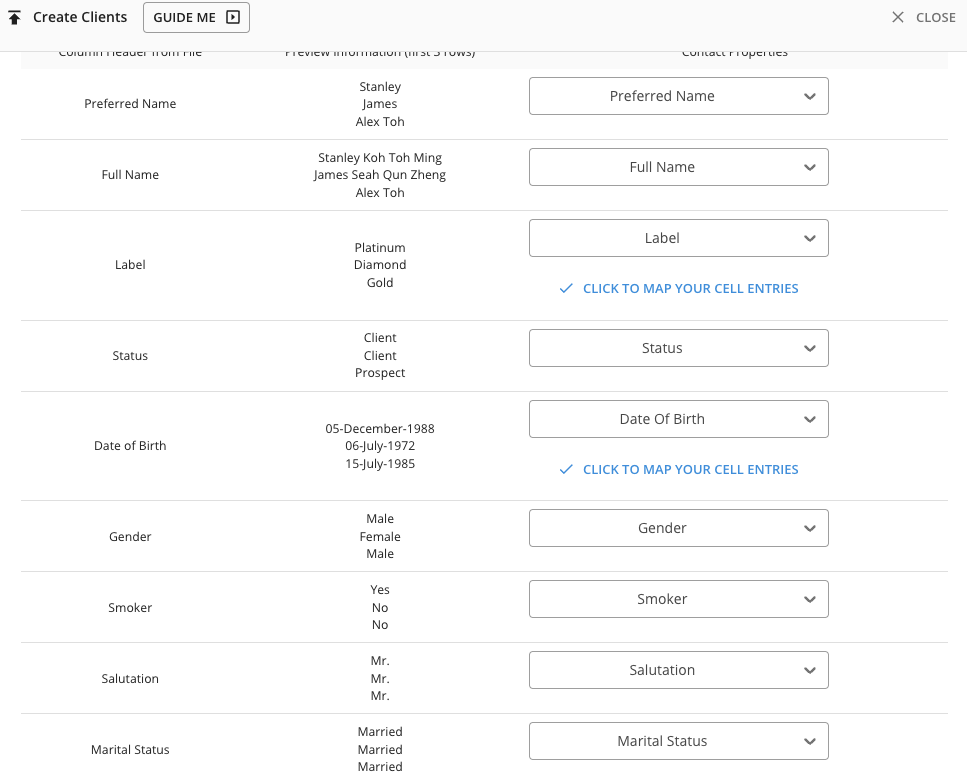Click the blue checkmark beside the Label mapping link

click(x=566, y=288)
